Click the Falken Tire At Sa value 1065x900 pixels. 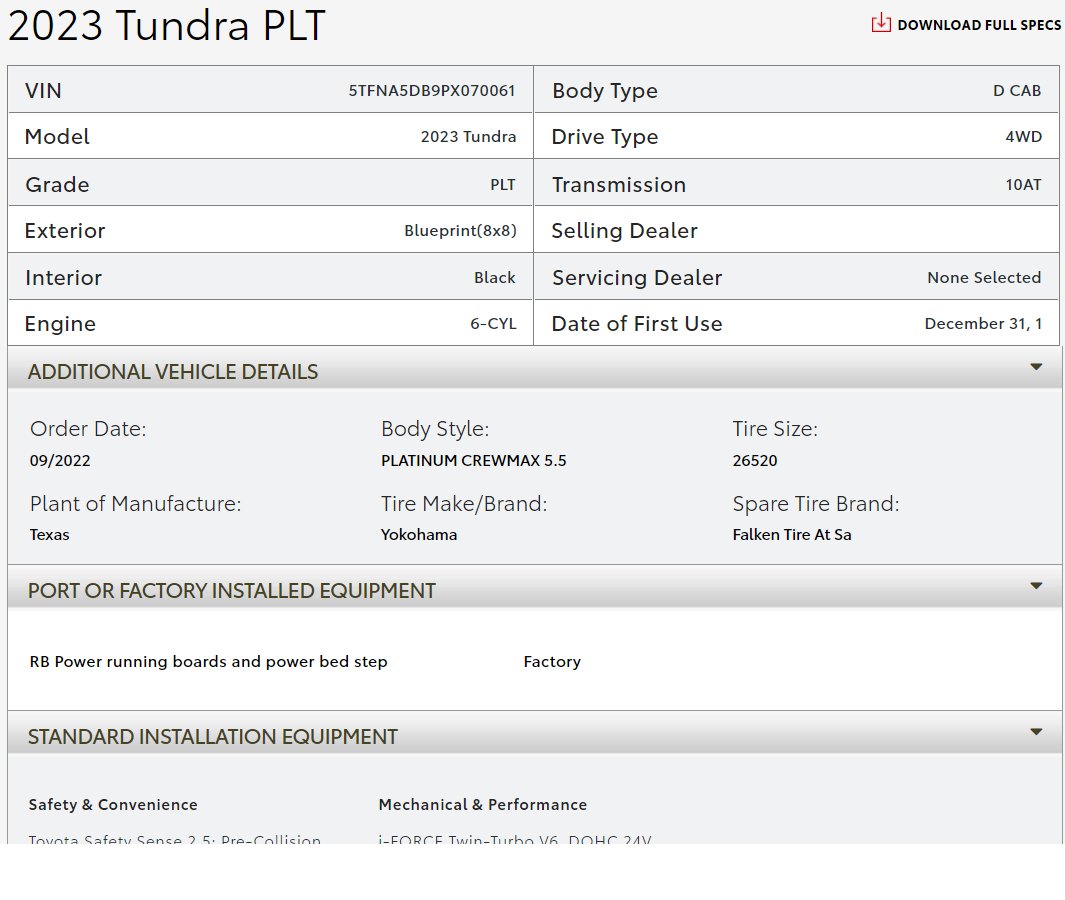point(792,535)
